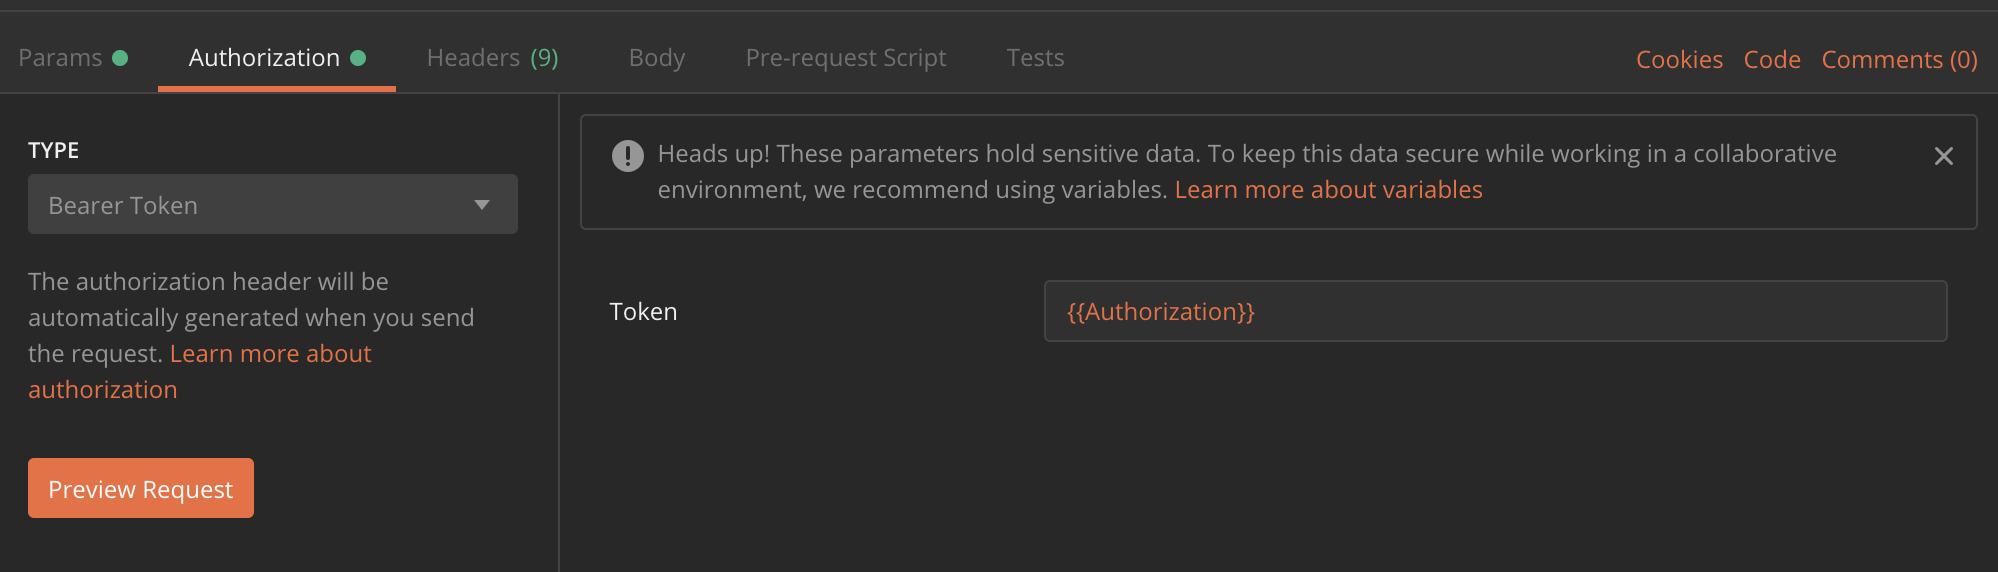The height and width of the screenshot is (572, 1998).
Task: Click the exclamation info icon in banner
Action: click(627, 156)
